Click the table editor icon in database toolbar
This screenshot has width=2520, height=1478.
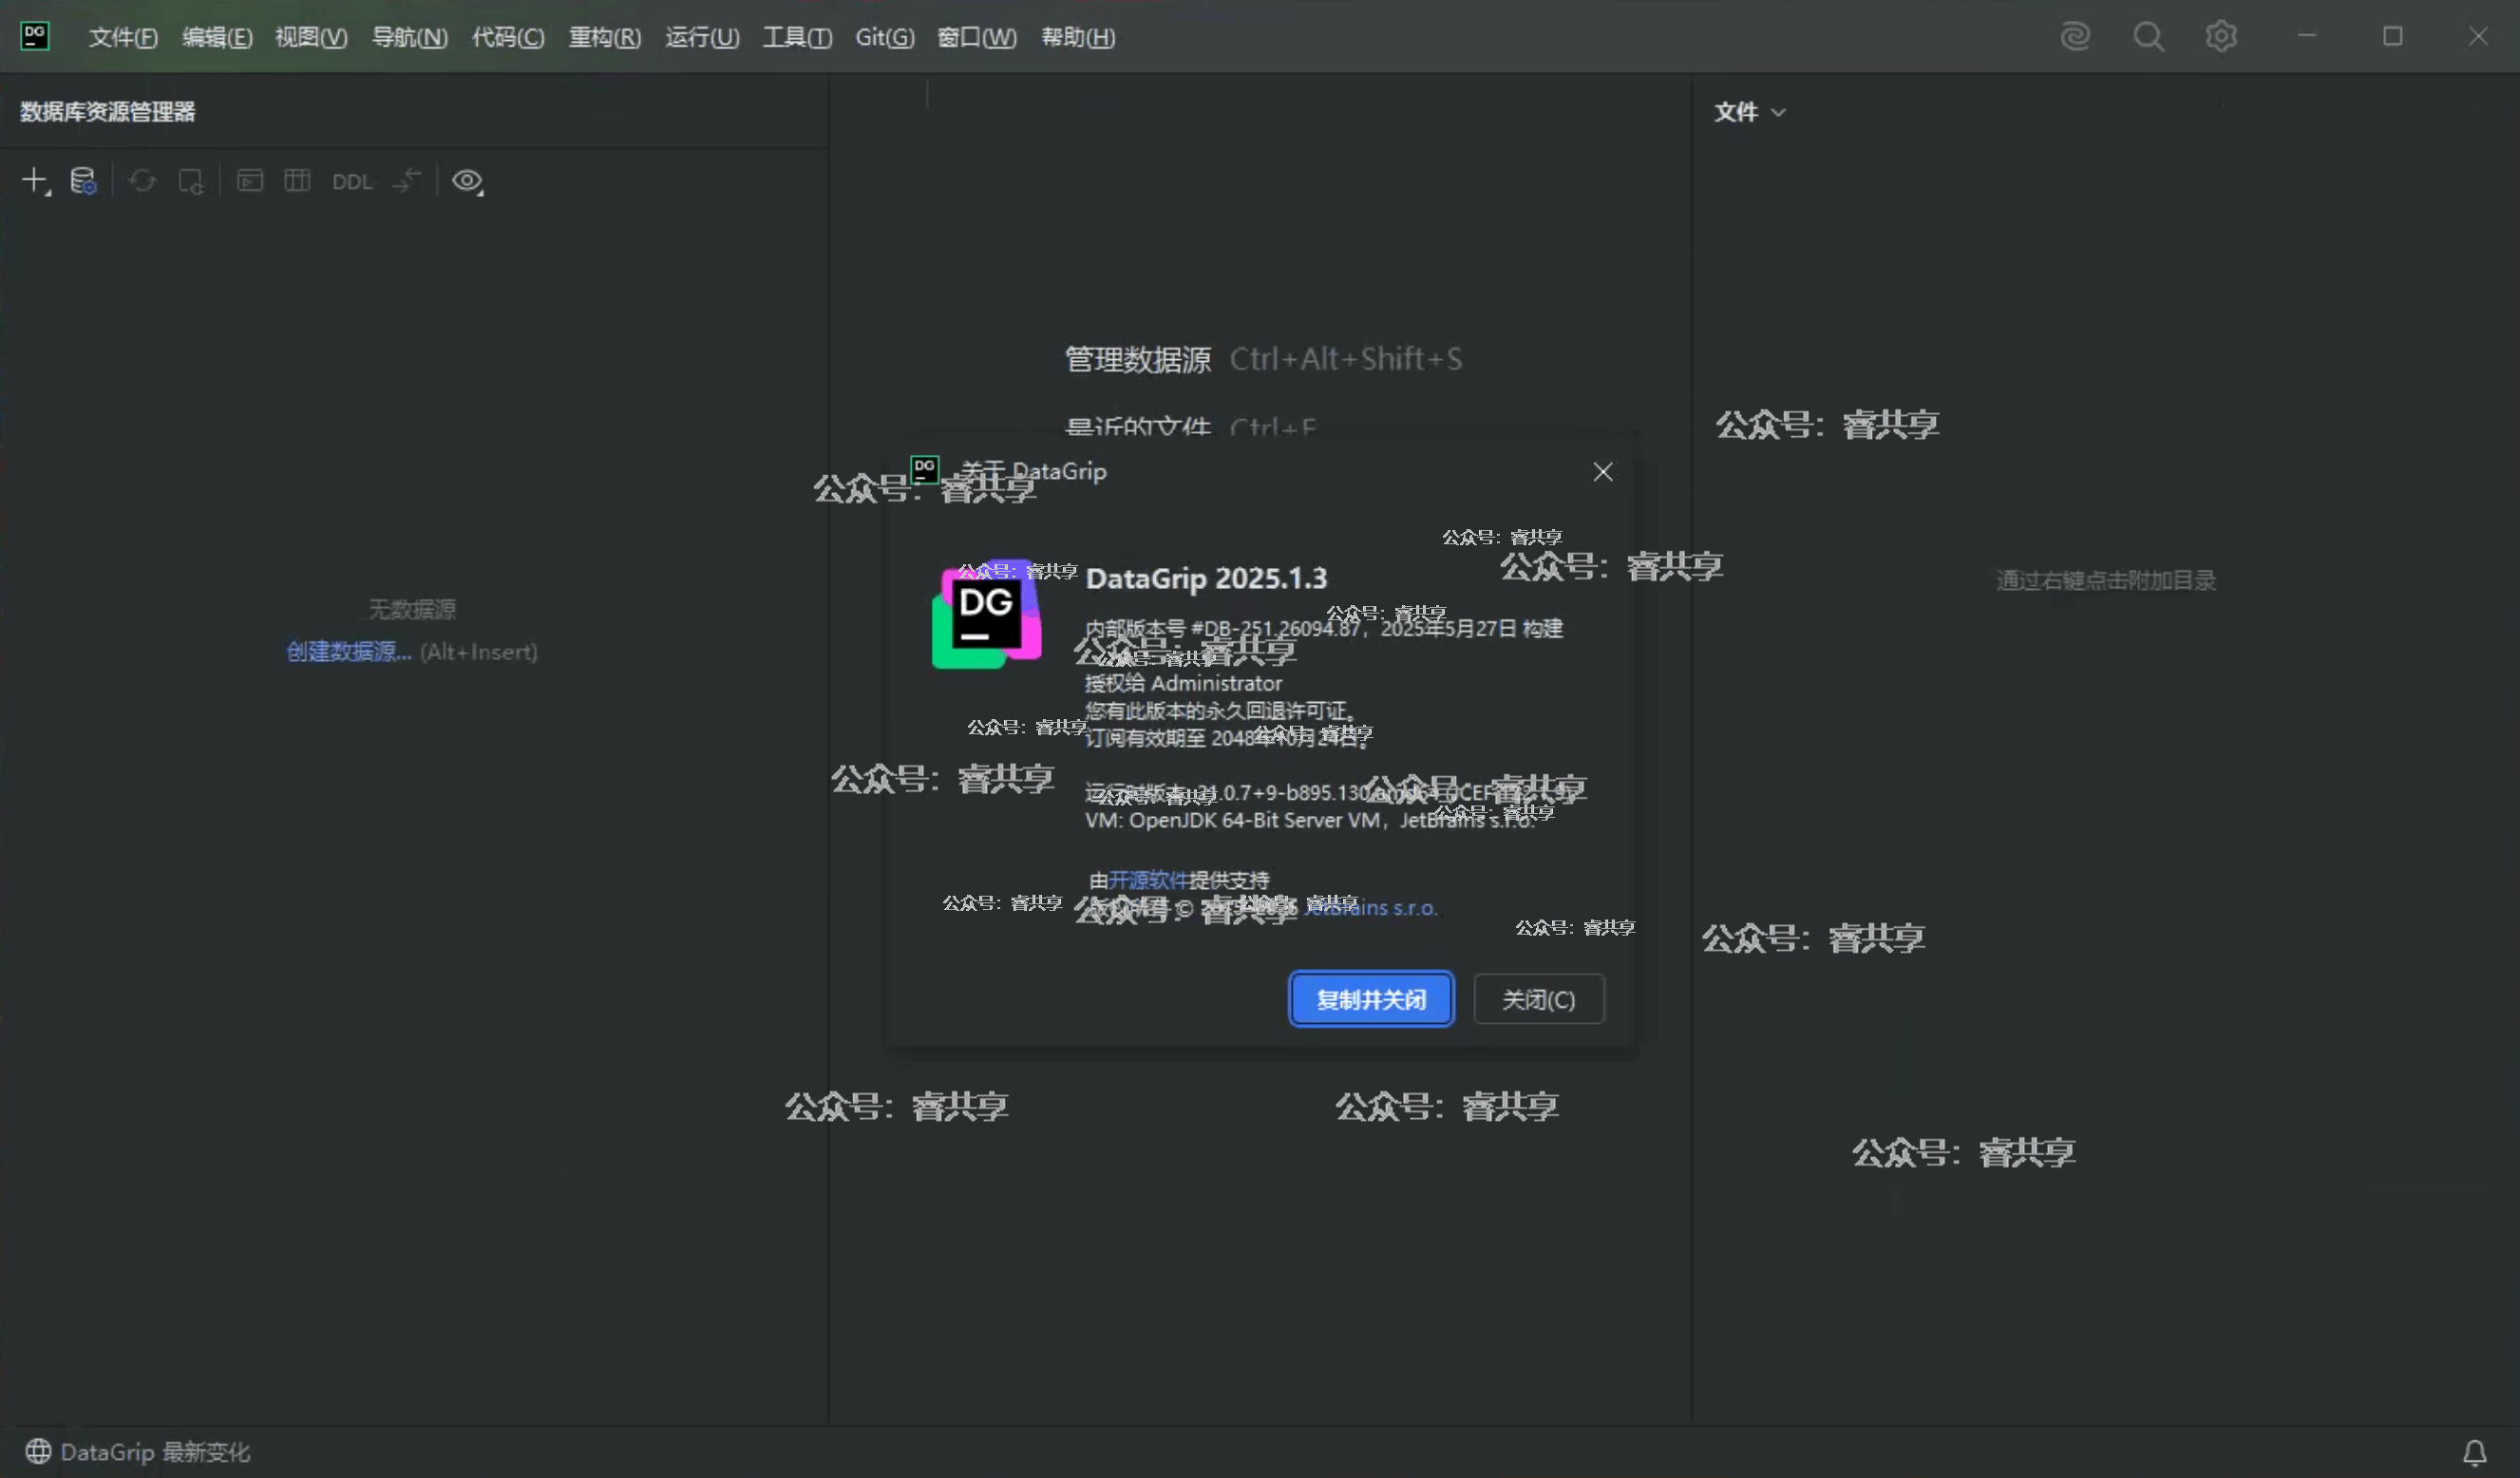click(x=297, y=181)
